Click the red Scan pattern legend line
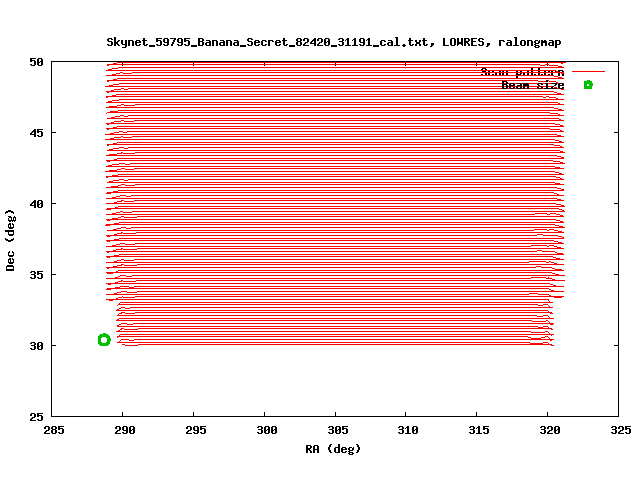 click(x=588, y=71)
